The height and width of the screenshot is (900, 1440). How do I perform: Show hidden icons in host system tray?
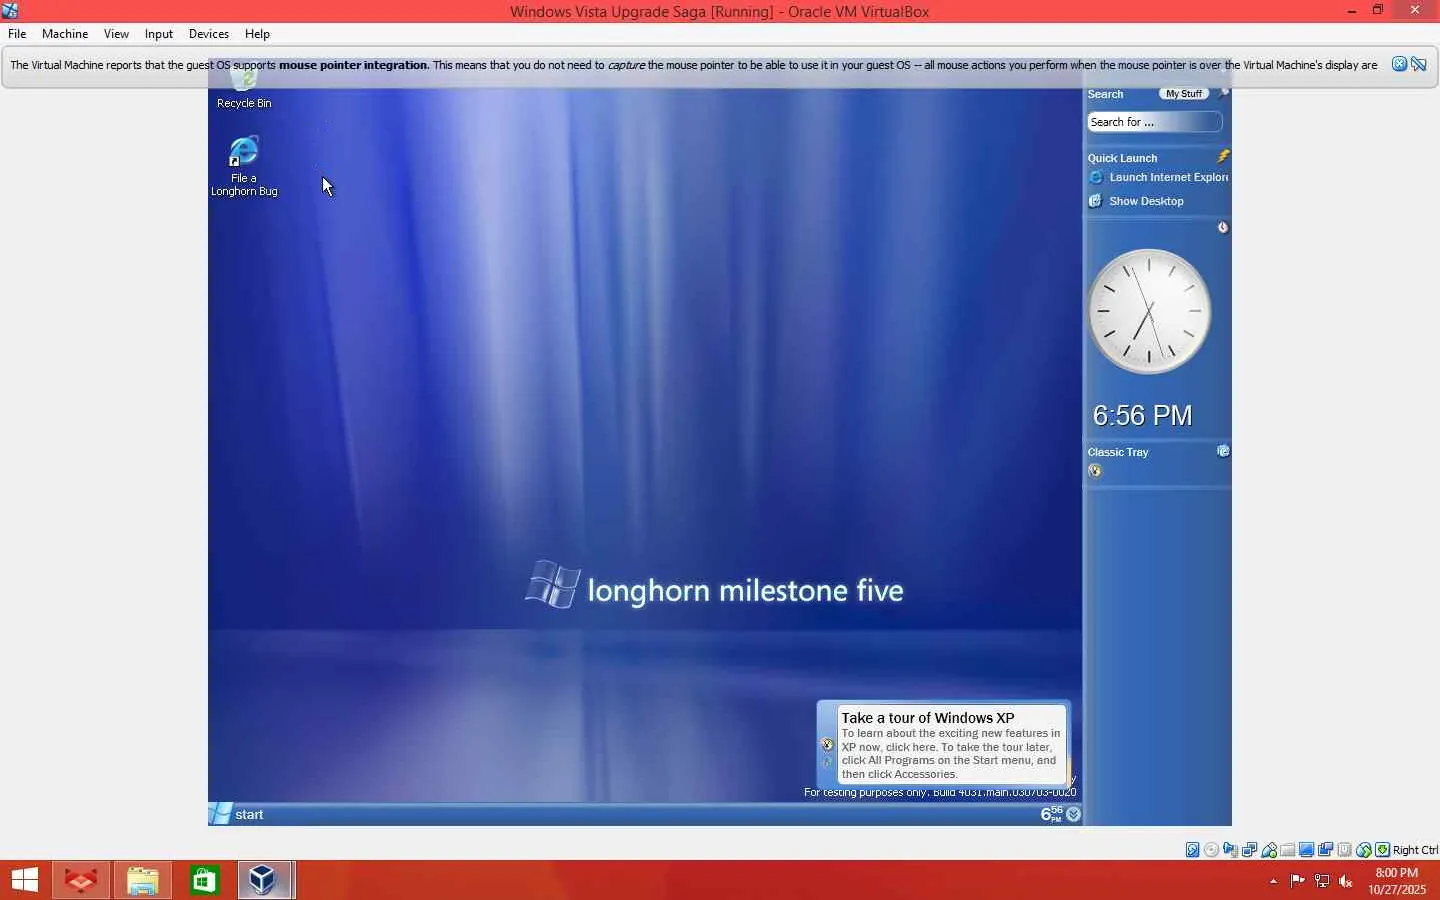1273,881
